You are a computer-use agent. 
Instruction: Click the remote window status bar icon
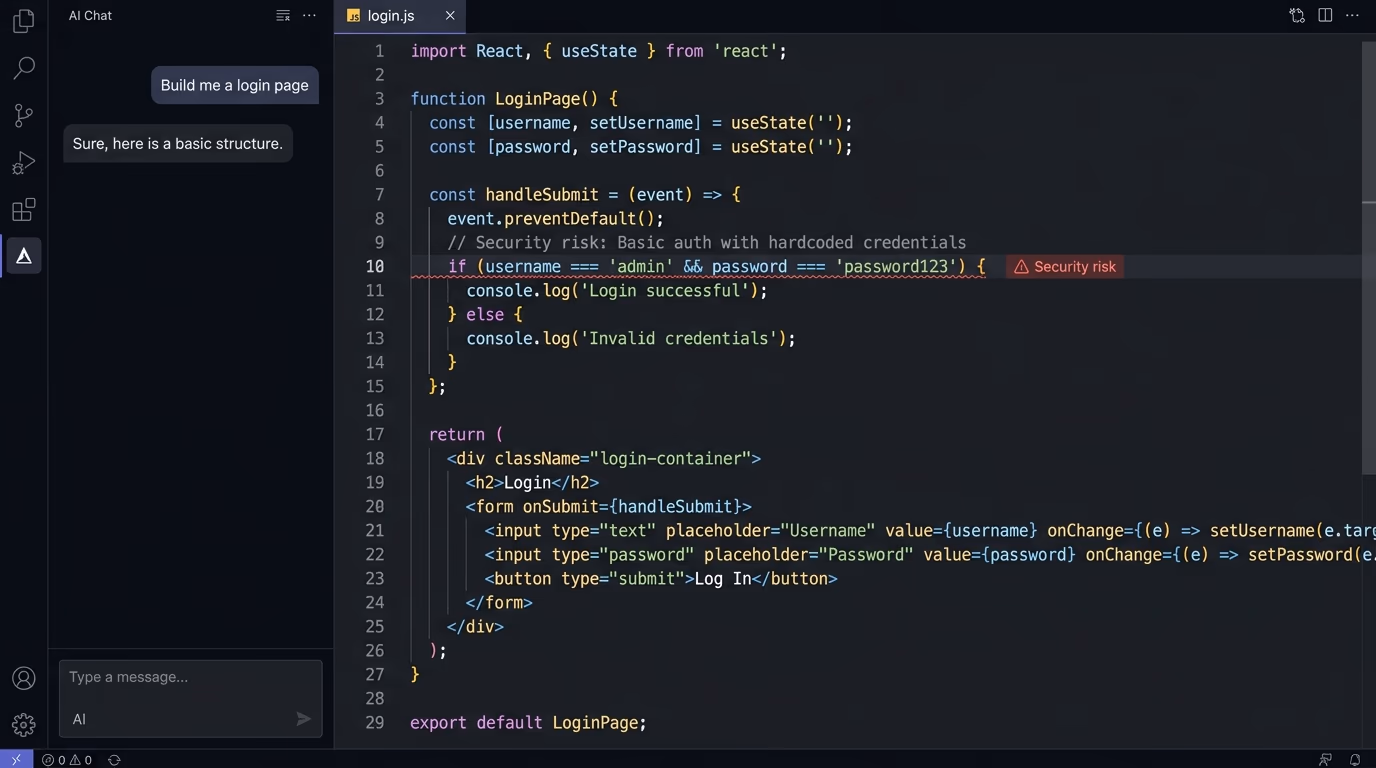coord(16,760)
